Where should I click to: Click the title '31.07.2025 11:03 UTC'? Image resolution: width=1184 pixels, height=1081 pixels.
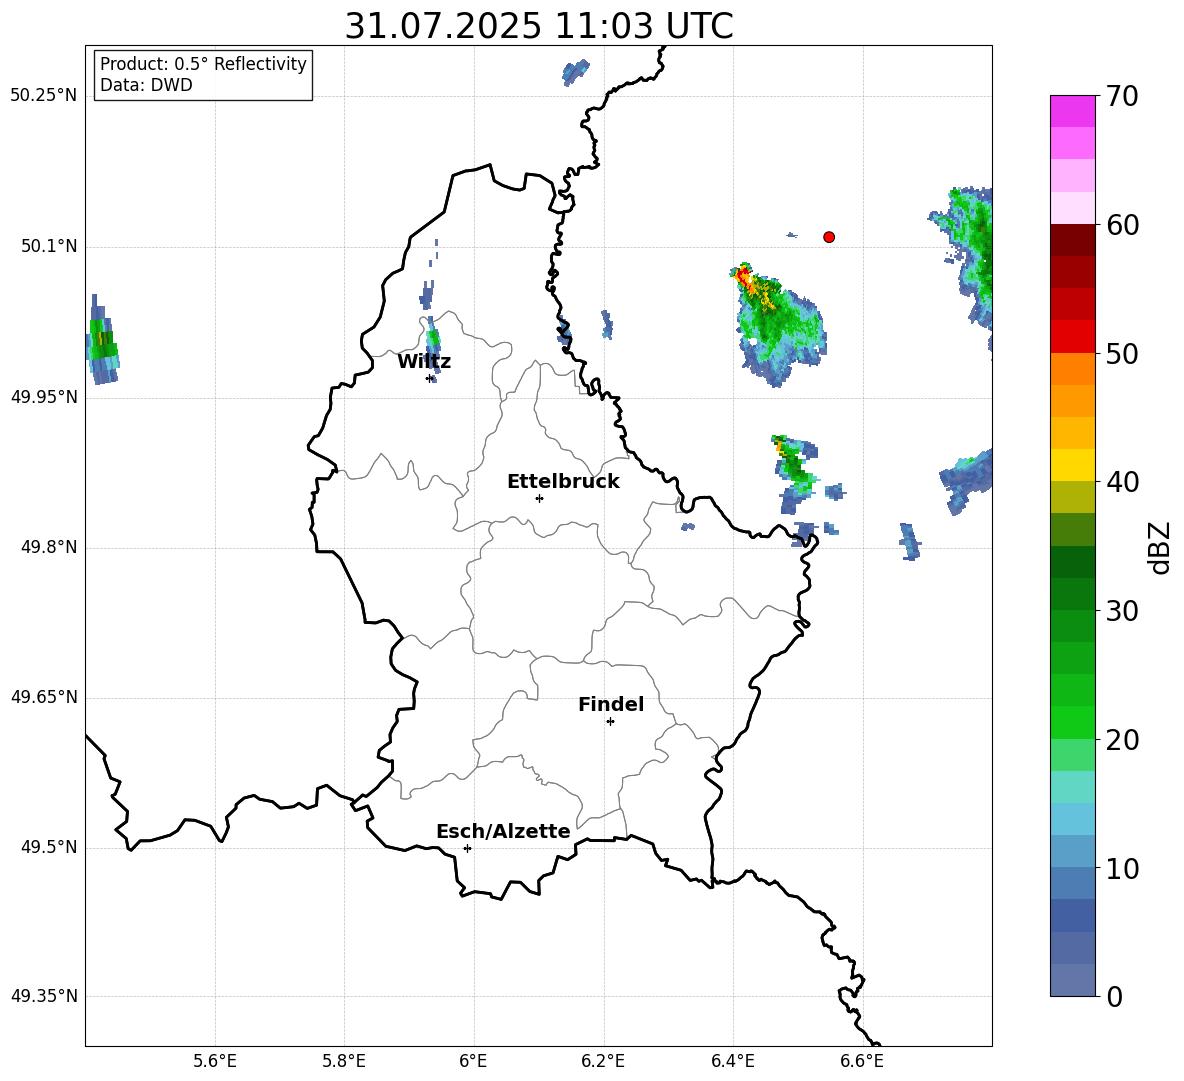pos(539,26)
